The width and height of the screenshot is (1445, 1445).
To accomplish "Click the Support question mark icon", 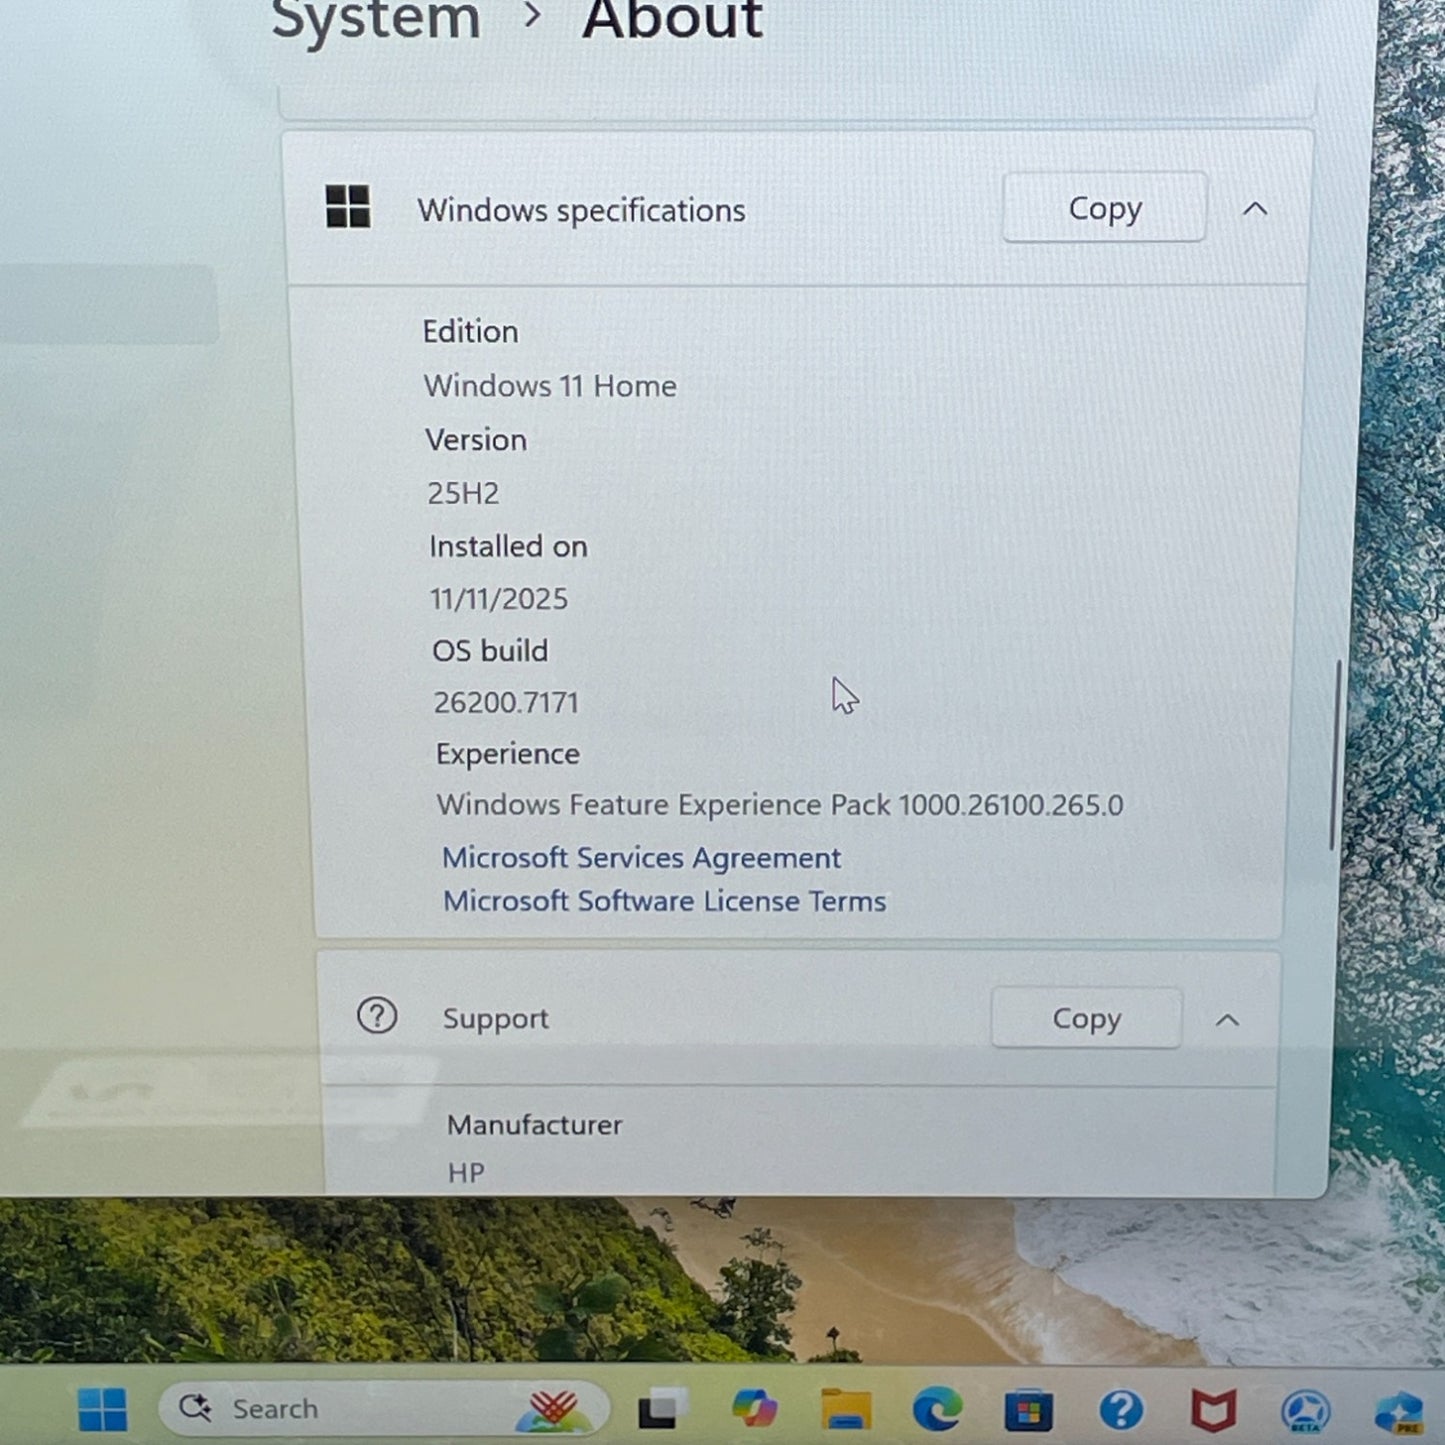I will click(377, 1016).
